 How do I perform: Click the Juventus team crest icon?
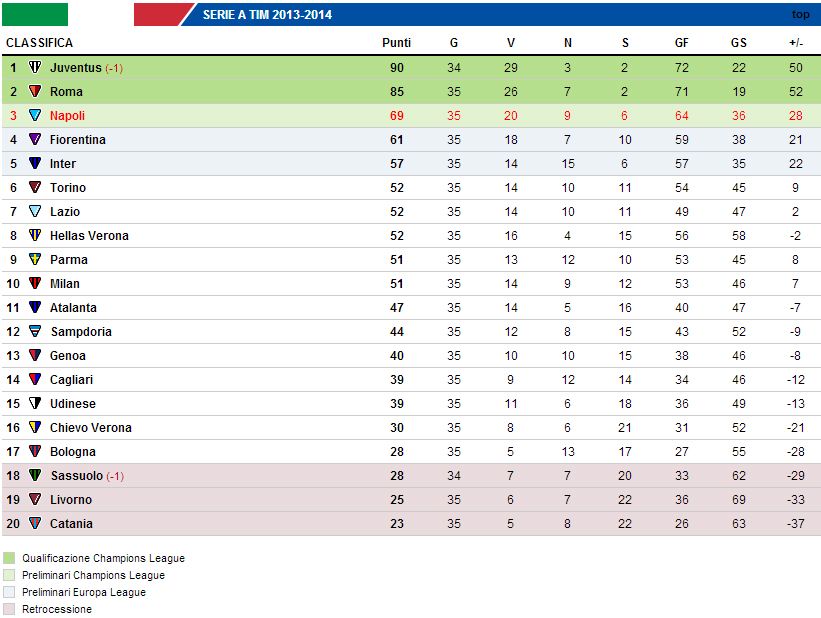pyautogui.click(x=35, y=67)
